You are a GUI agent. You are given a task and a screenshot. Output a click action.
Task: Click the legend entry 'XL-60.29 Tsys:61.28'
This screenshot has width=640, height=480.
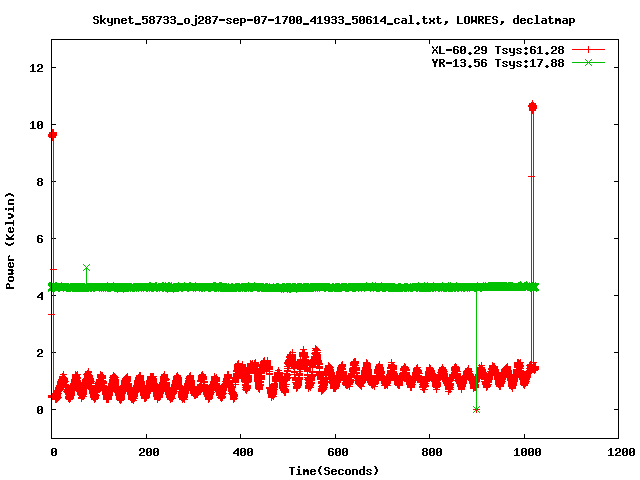[498, 50]
